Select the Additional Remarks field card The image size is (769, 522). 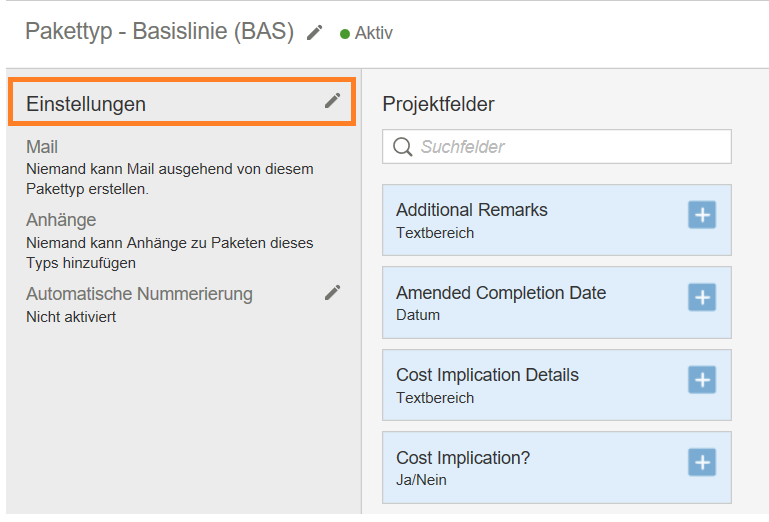click(557, 220)
